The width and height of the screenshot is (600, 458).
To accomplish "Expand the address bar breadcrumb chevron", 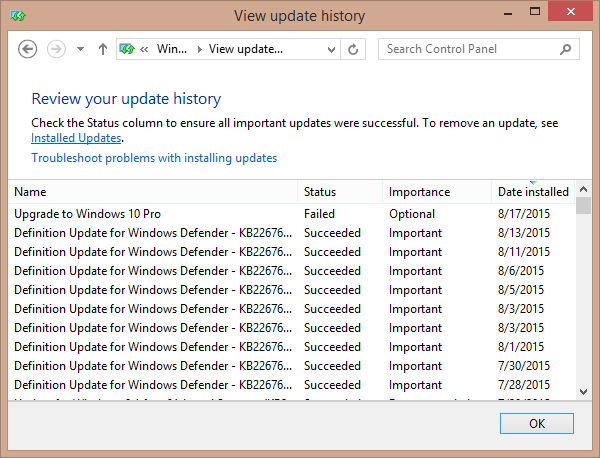I will click(145, 49).
